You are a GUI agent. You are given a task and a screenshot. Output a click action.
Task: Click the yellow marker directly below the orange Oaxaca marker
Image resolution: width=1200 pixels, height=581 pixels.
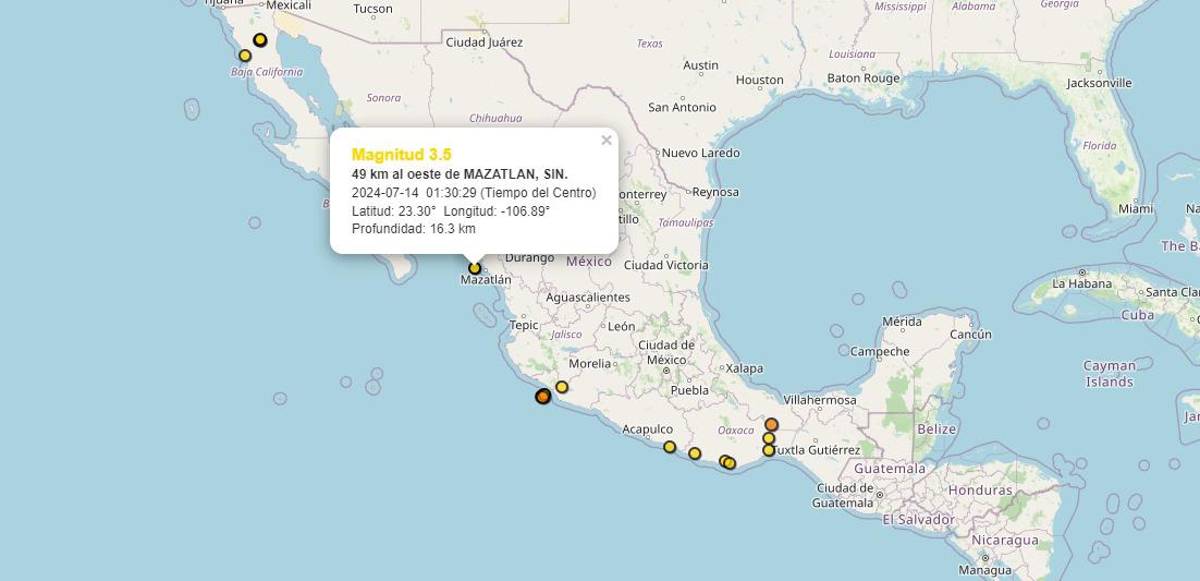(769, 438)
